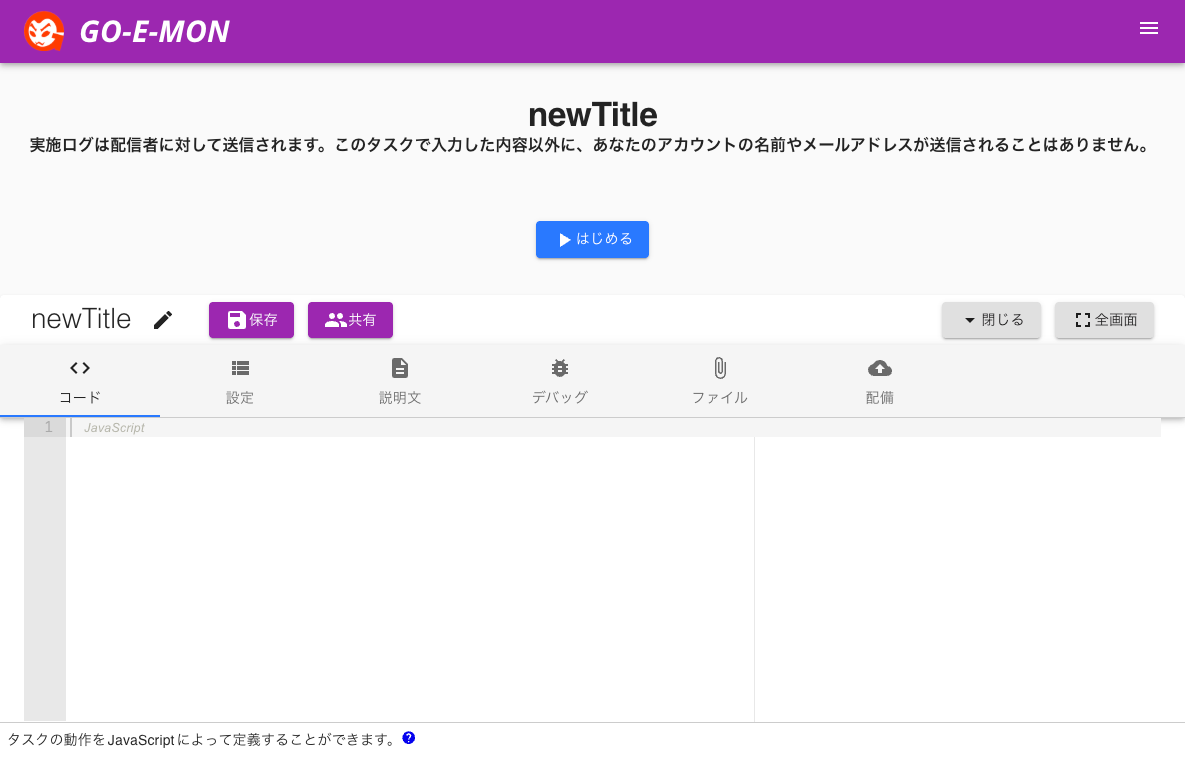The height and width of the screenshot is (757, 1185).
Task: Open the help question mark icon
Action: tap(408, 738)
